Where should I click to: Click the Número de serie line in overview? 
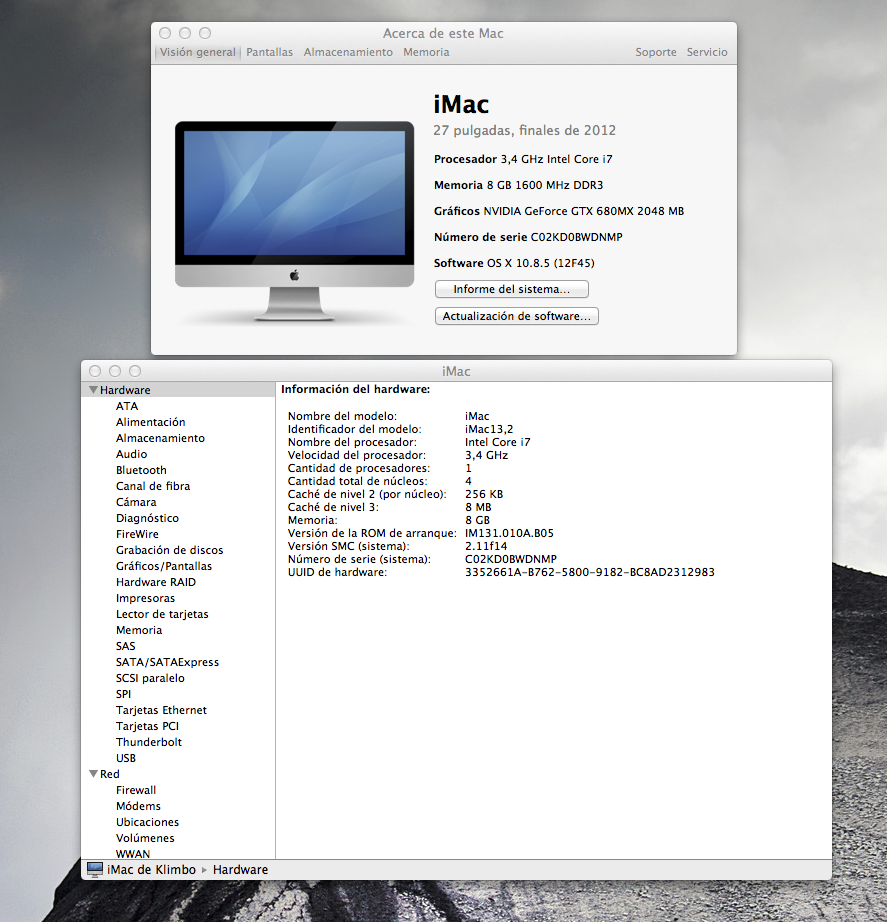pyautogui.click(x=528, y=238)
